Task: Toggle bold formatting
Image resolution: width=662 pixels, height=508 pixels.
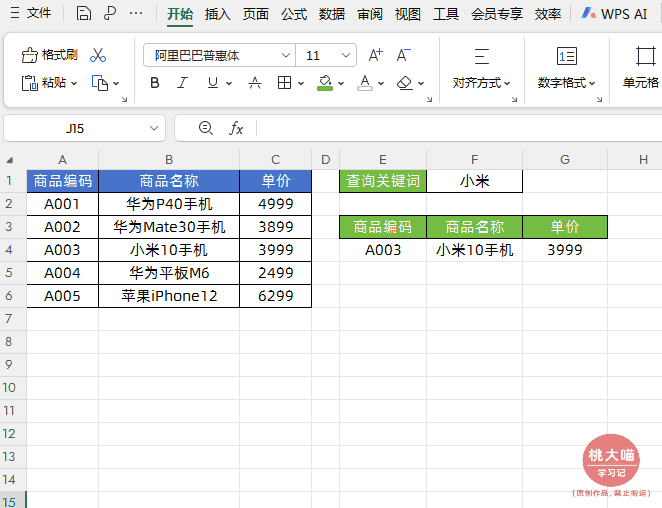Action: (x=155, y=83)
